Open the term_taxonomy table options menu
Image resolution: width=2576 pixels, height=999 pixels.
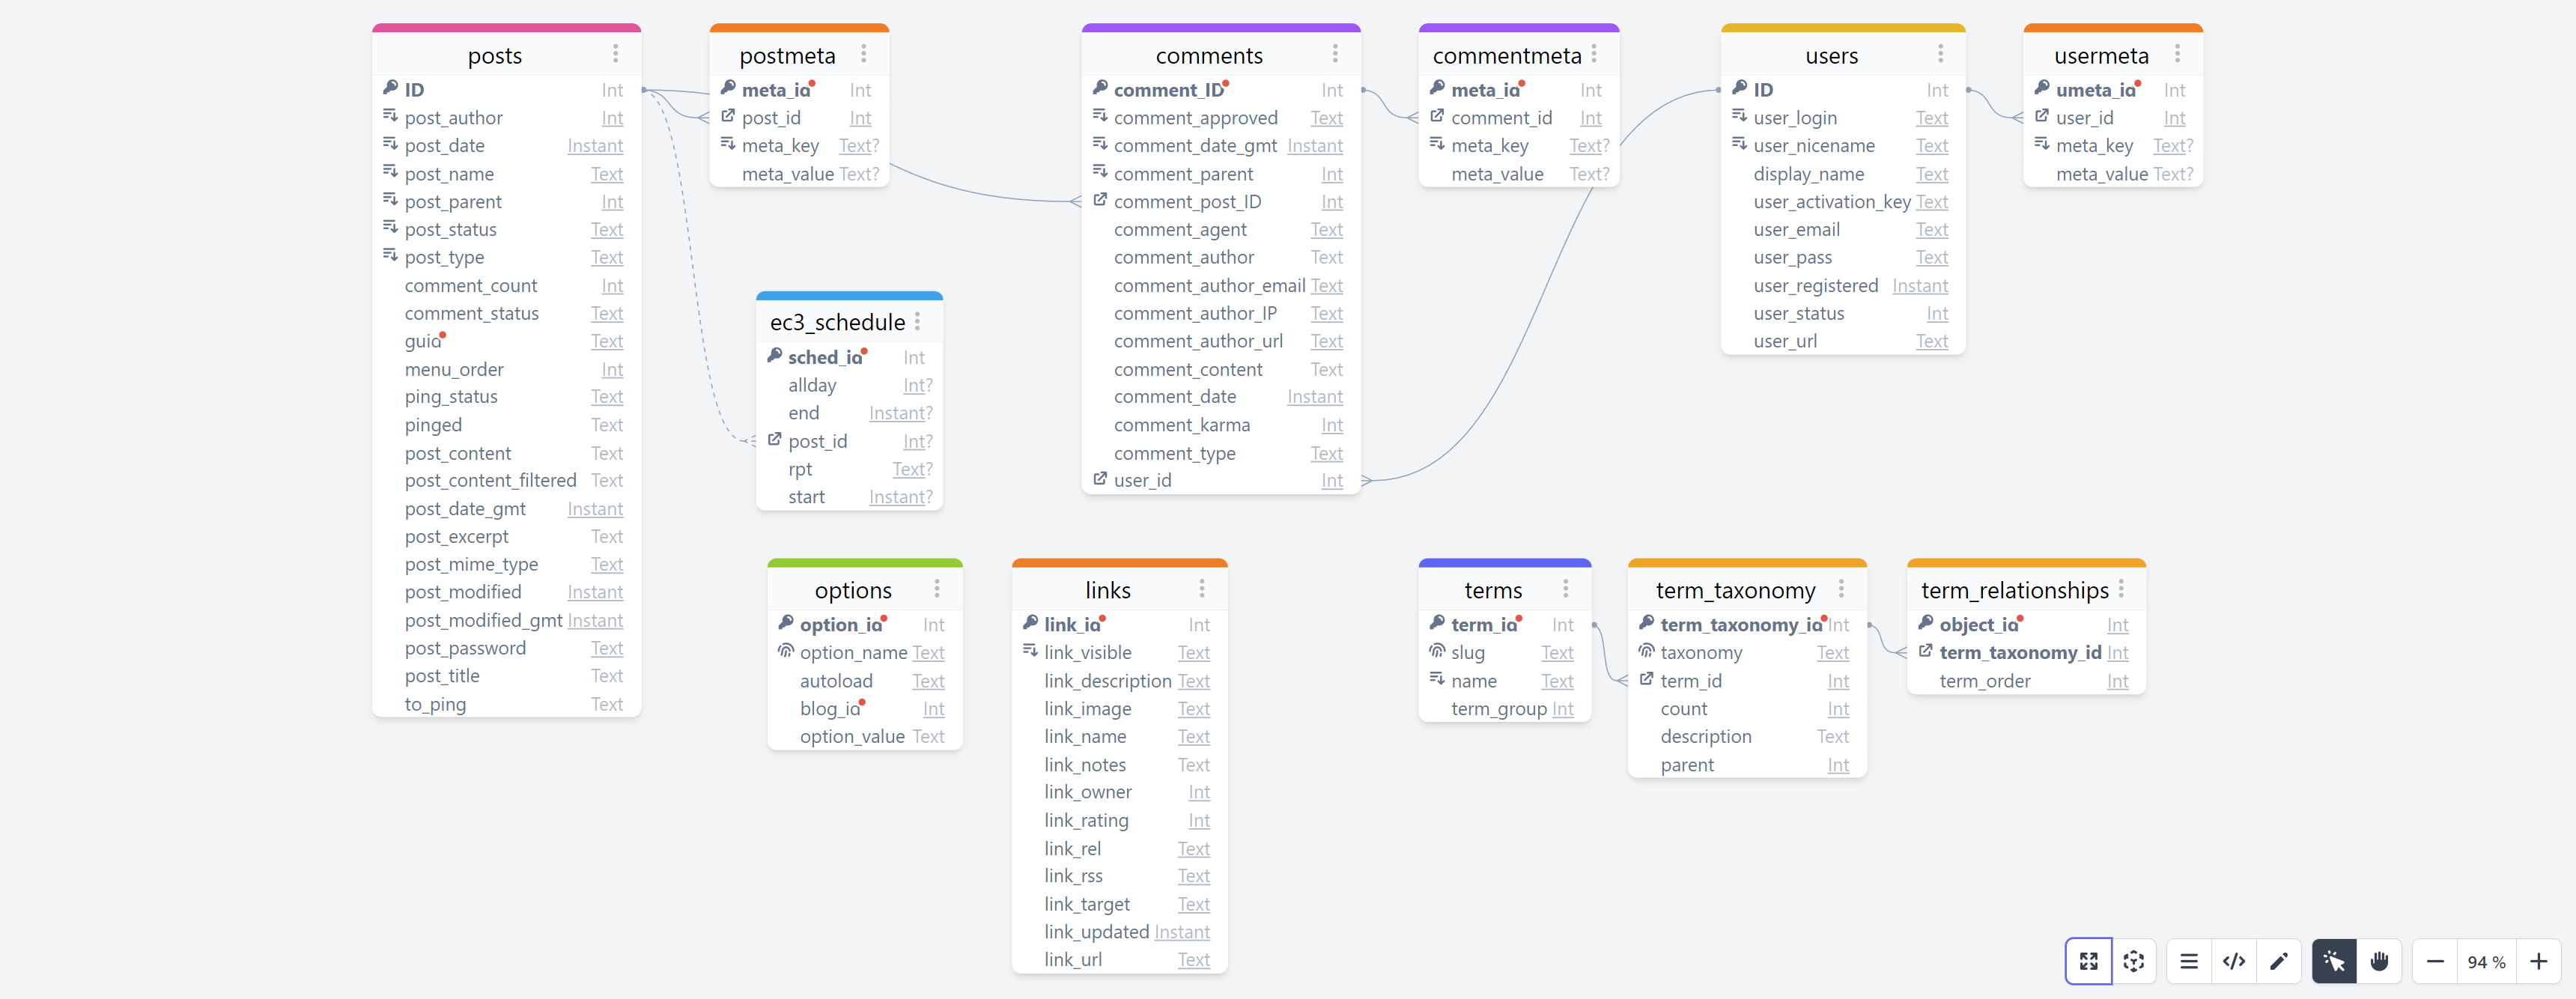coord(1841,589)
